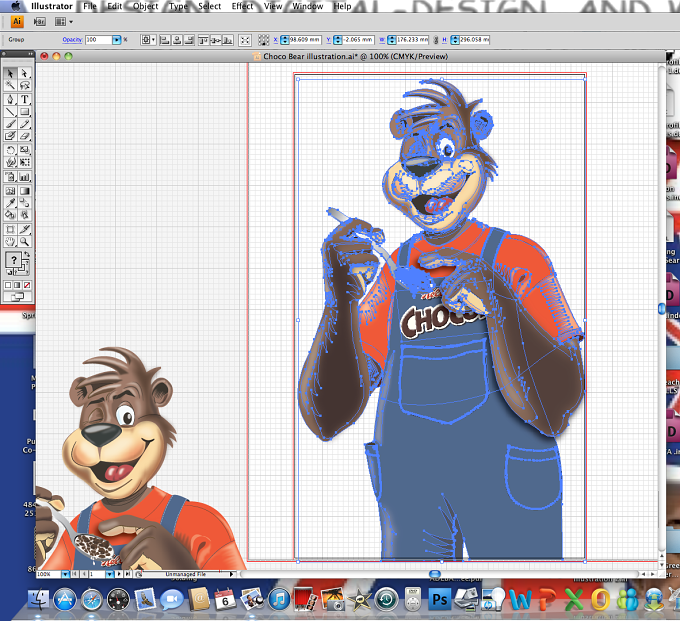Expand the status bar Unmanaged File arrow
This screenshot has height=621, width=680.
click(x=232, y=574)
